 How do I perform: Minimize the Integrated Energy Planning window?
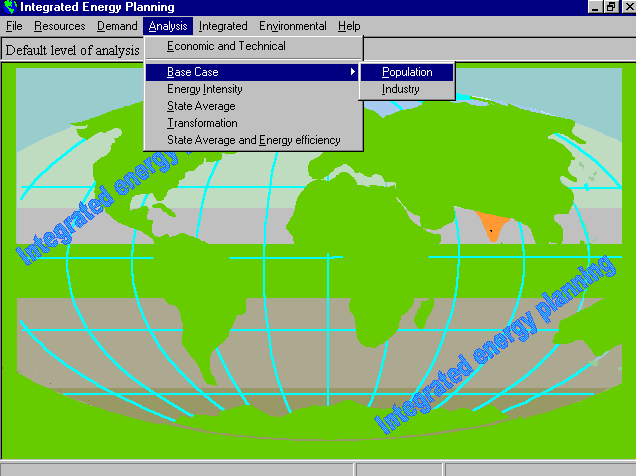(594, 7)
